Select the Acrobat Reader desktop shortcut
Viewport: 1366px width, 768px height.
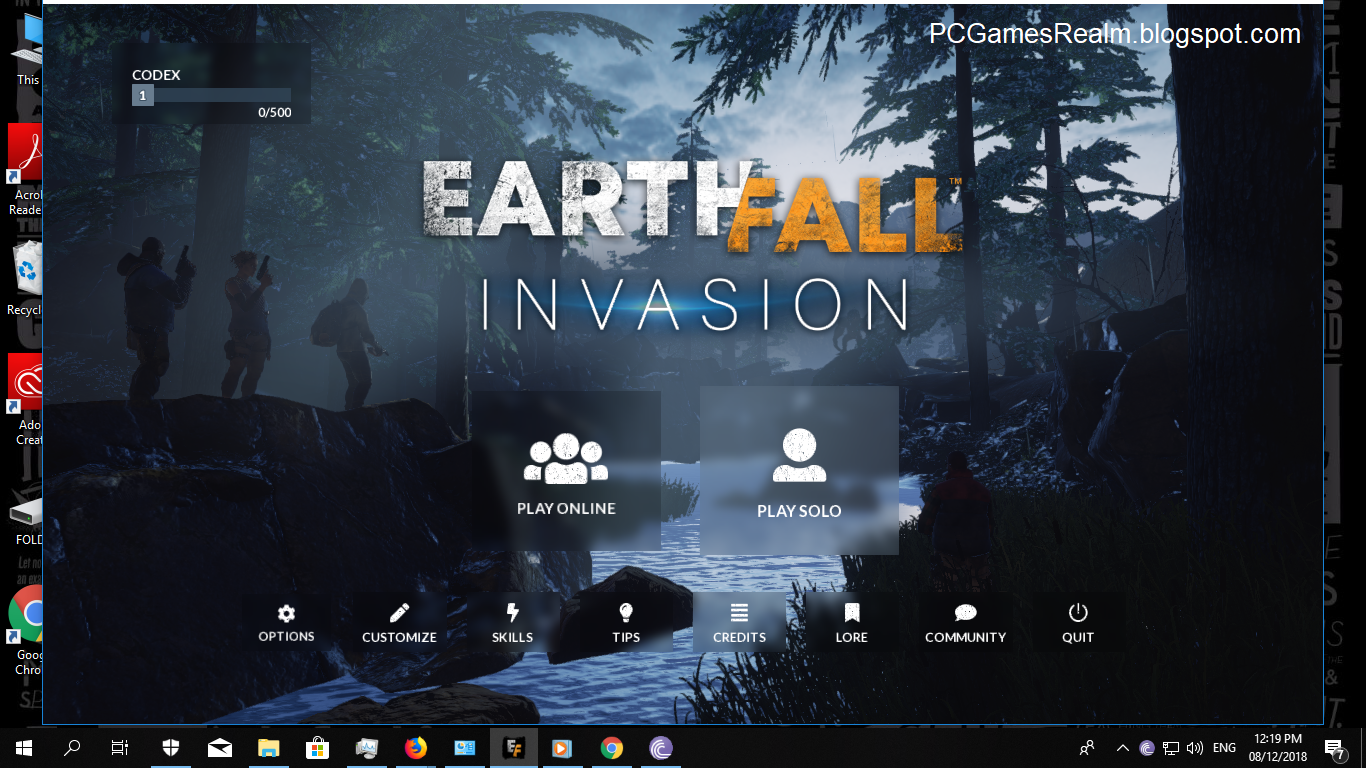click(x=24, y=172)
